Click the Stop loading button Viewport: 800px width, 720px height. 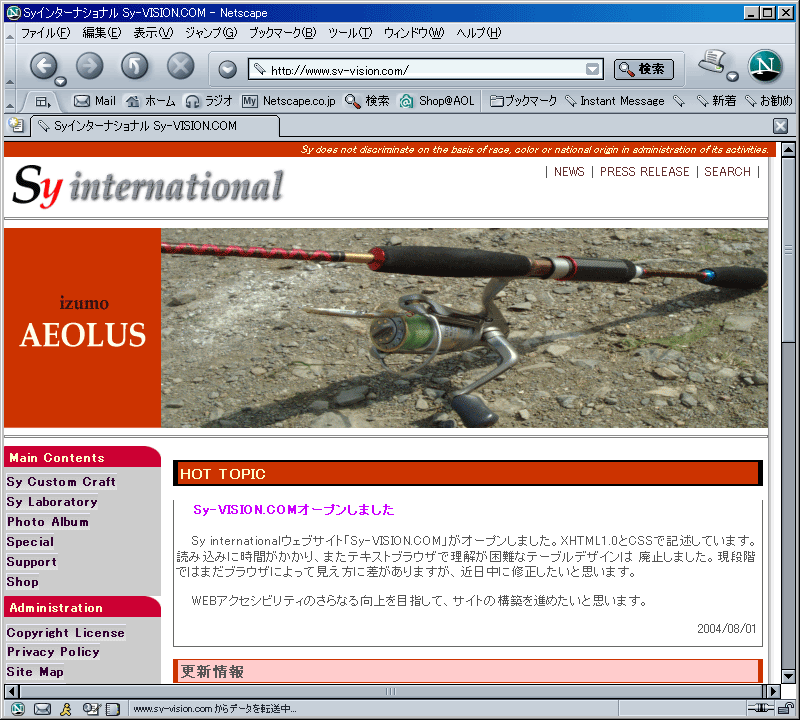point(181,66)
